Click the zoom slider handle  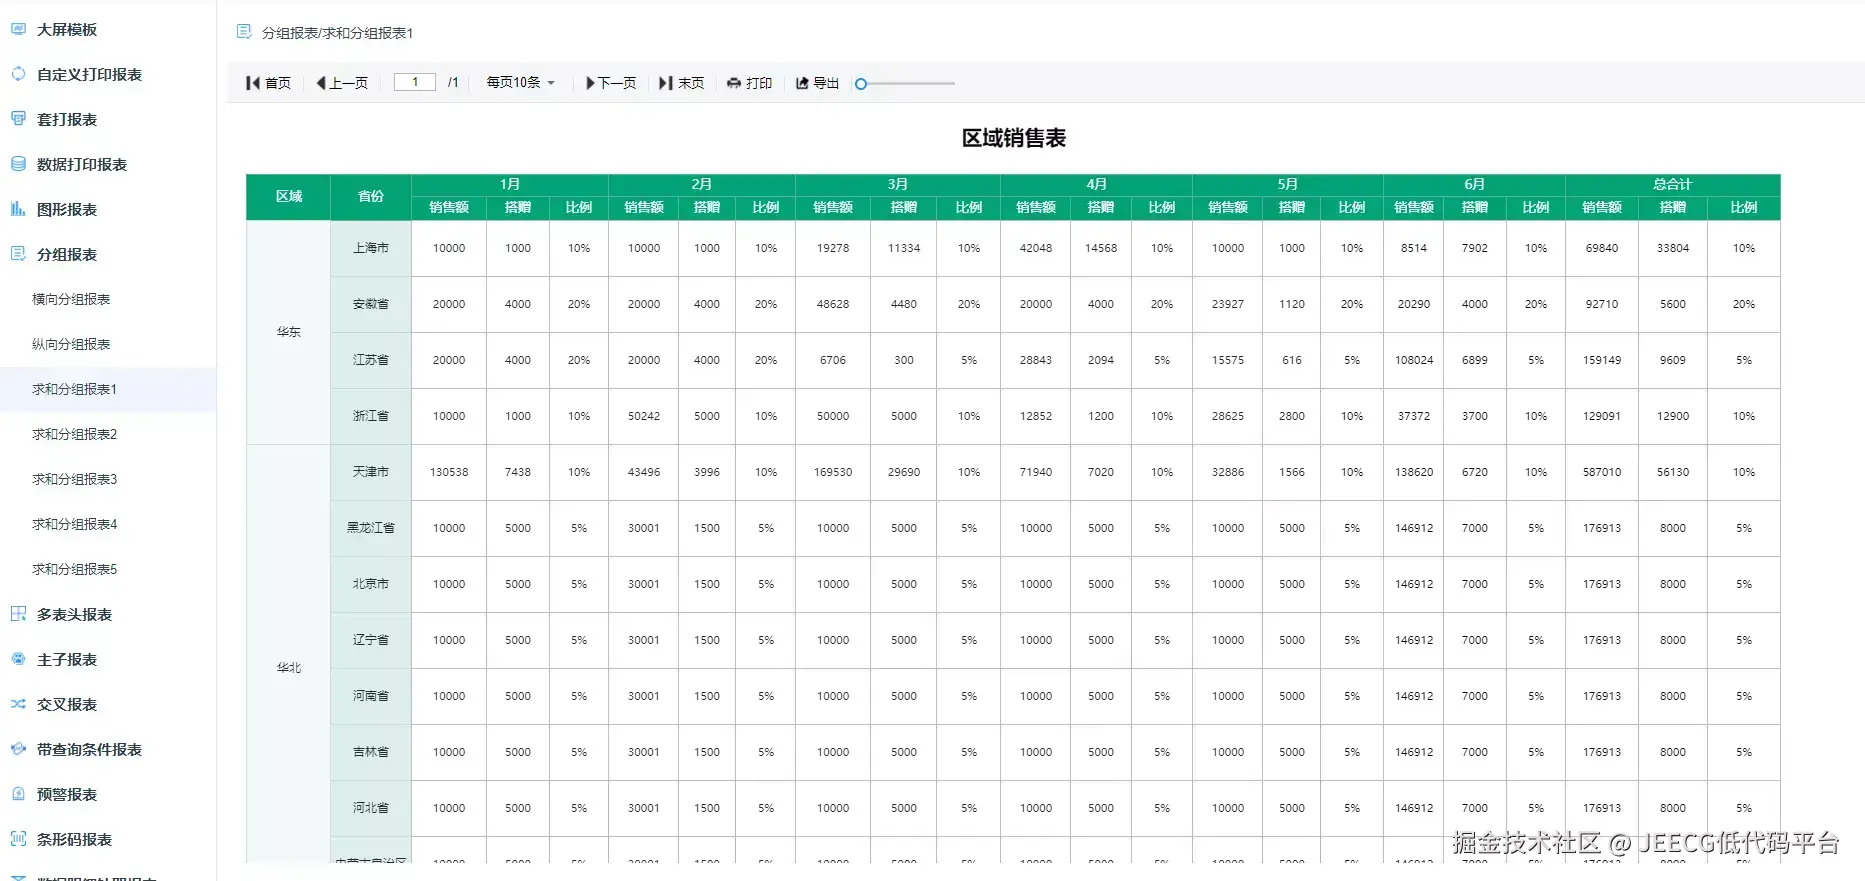pos(861,84)
